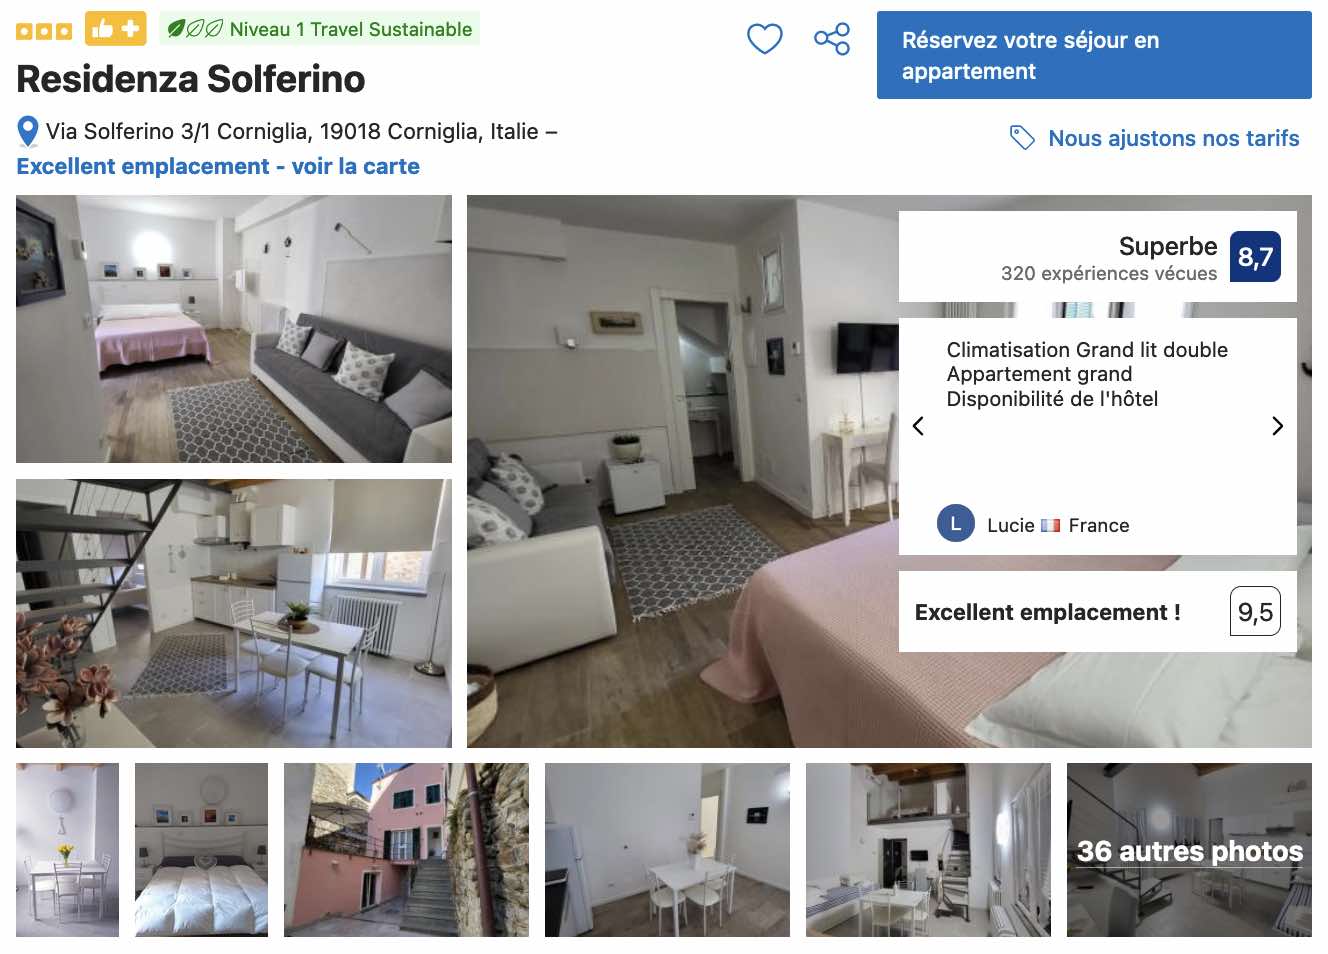Click the yellow thumbs-up preferred badge
This screenshot has height=954, width=1328.
[x=116, y=29]
